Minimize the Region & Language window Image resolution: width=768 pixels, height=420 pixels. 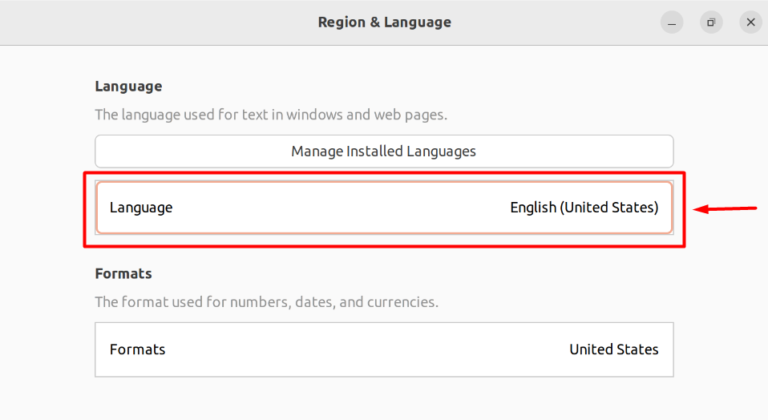pos(672,23)
